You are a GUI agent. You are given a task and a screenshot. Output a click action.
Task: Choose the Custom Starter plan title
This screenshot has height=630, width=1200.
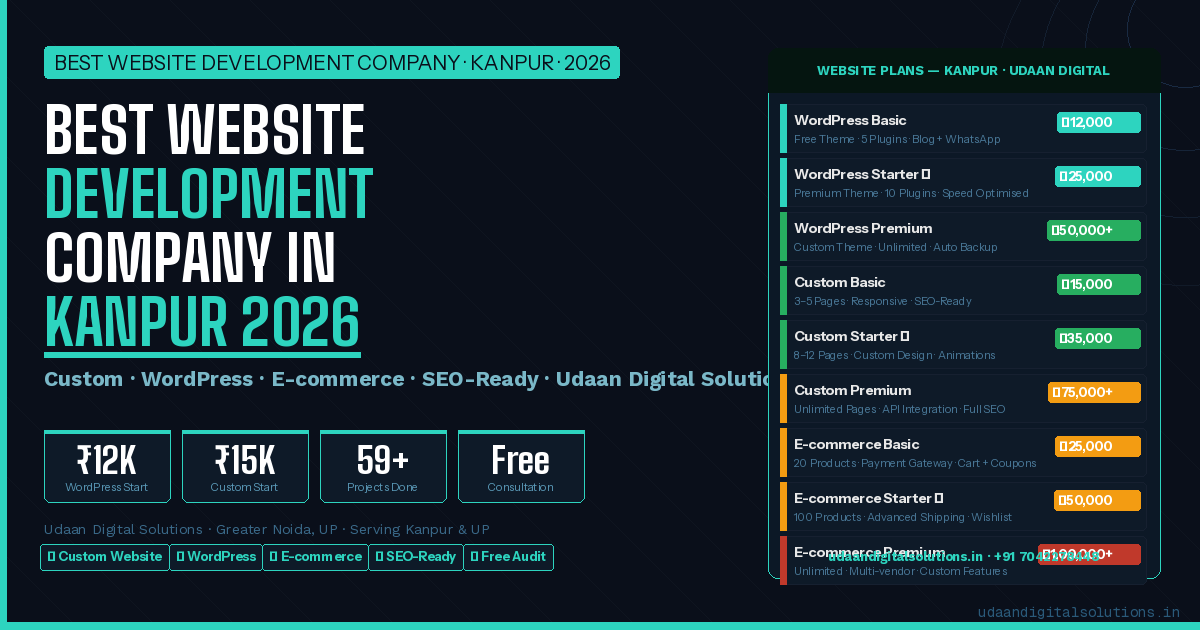851,337
